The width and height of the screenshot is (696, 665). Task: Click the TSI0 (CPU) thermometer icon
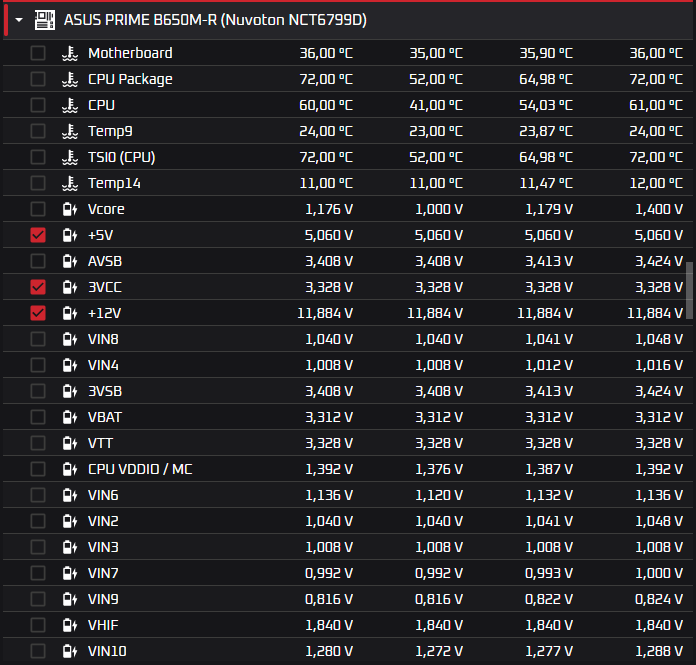coord(70,157)
